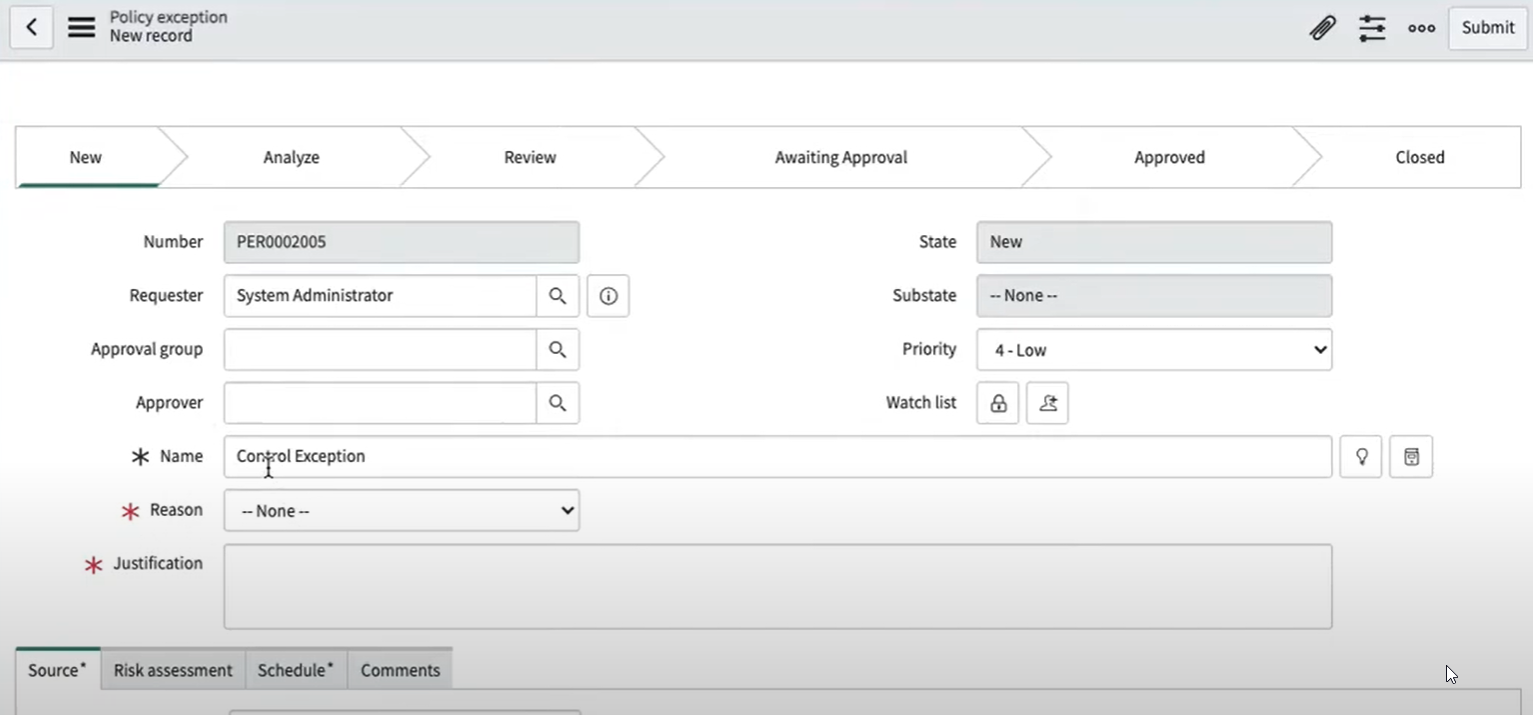The width and height of the screenshot is (1533, 715).
Task: Unlock the Watch list padlock icon
Action: point(997,403)
